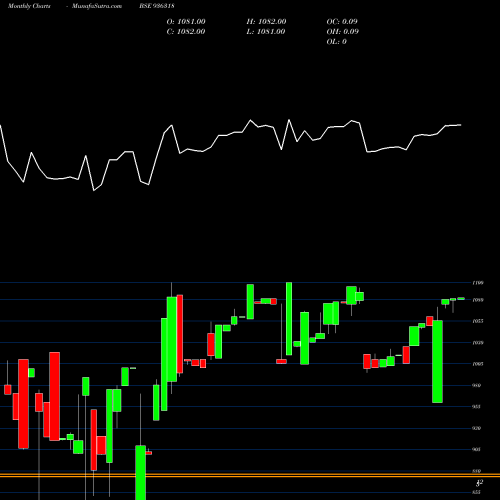Image resolution: width=500 pixels, height=500 pixels.
Task: Click the orange horizontal level line
Action: coord(250,475)
